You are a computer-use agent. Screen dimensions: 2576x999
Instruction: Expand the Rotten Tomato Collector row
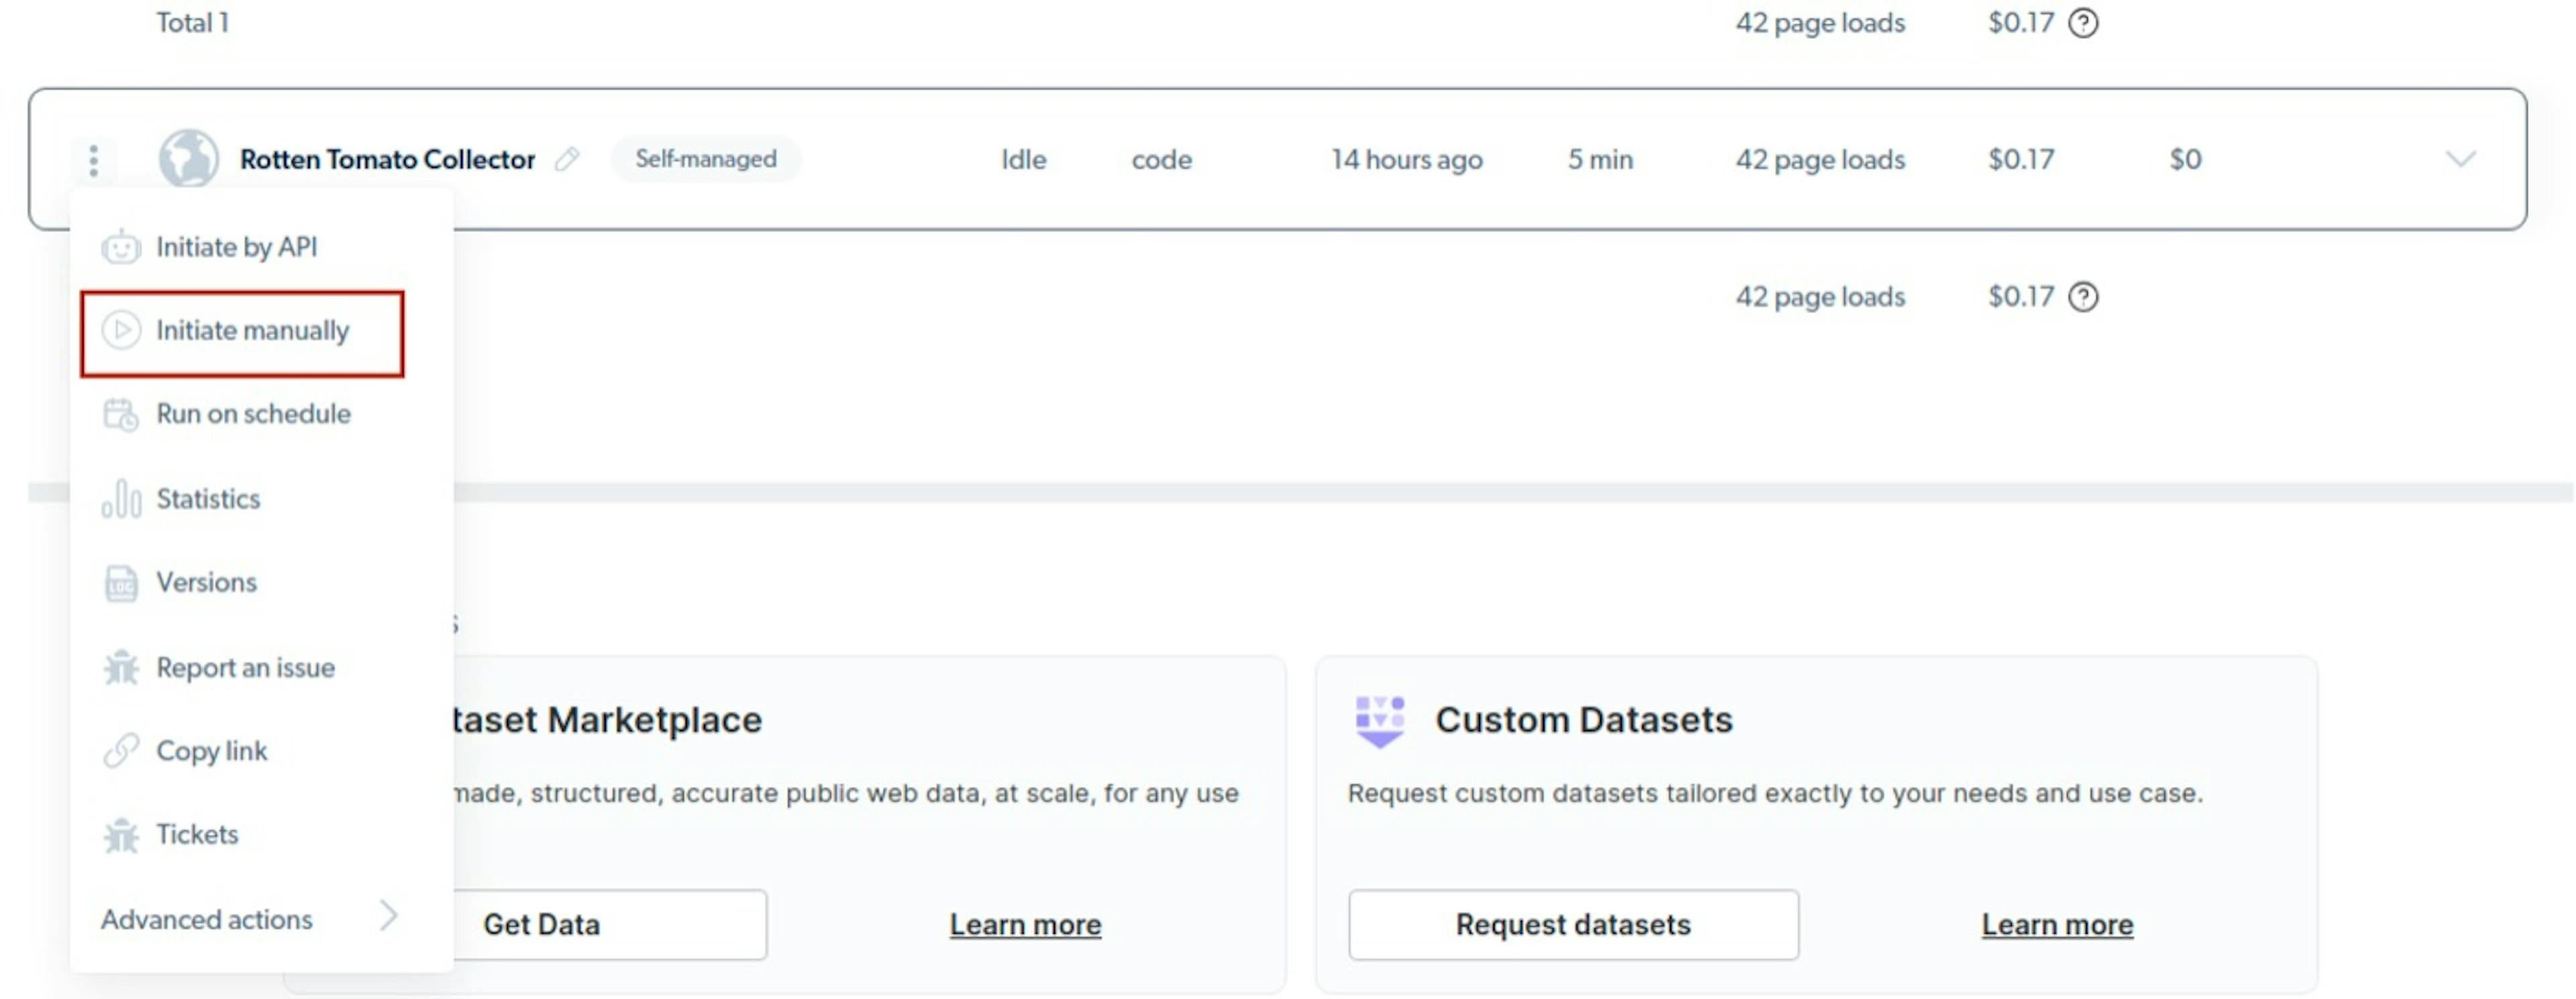click(2459, 160)
